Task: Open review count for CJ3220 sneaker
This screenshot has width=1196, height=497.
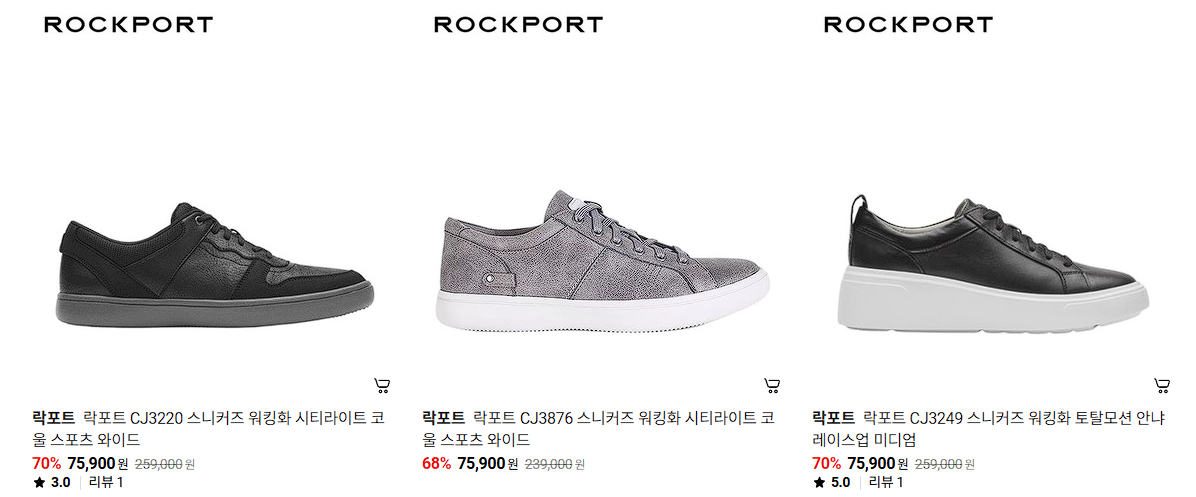Action: 106,483
